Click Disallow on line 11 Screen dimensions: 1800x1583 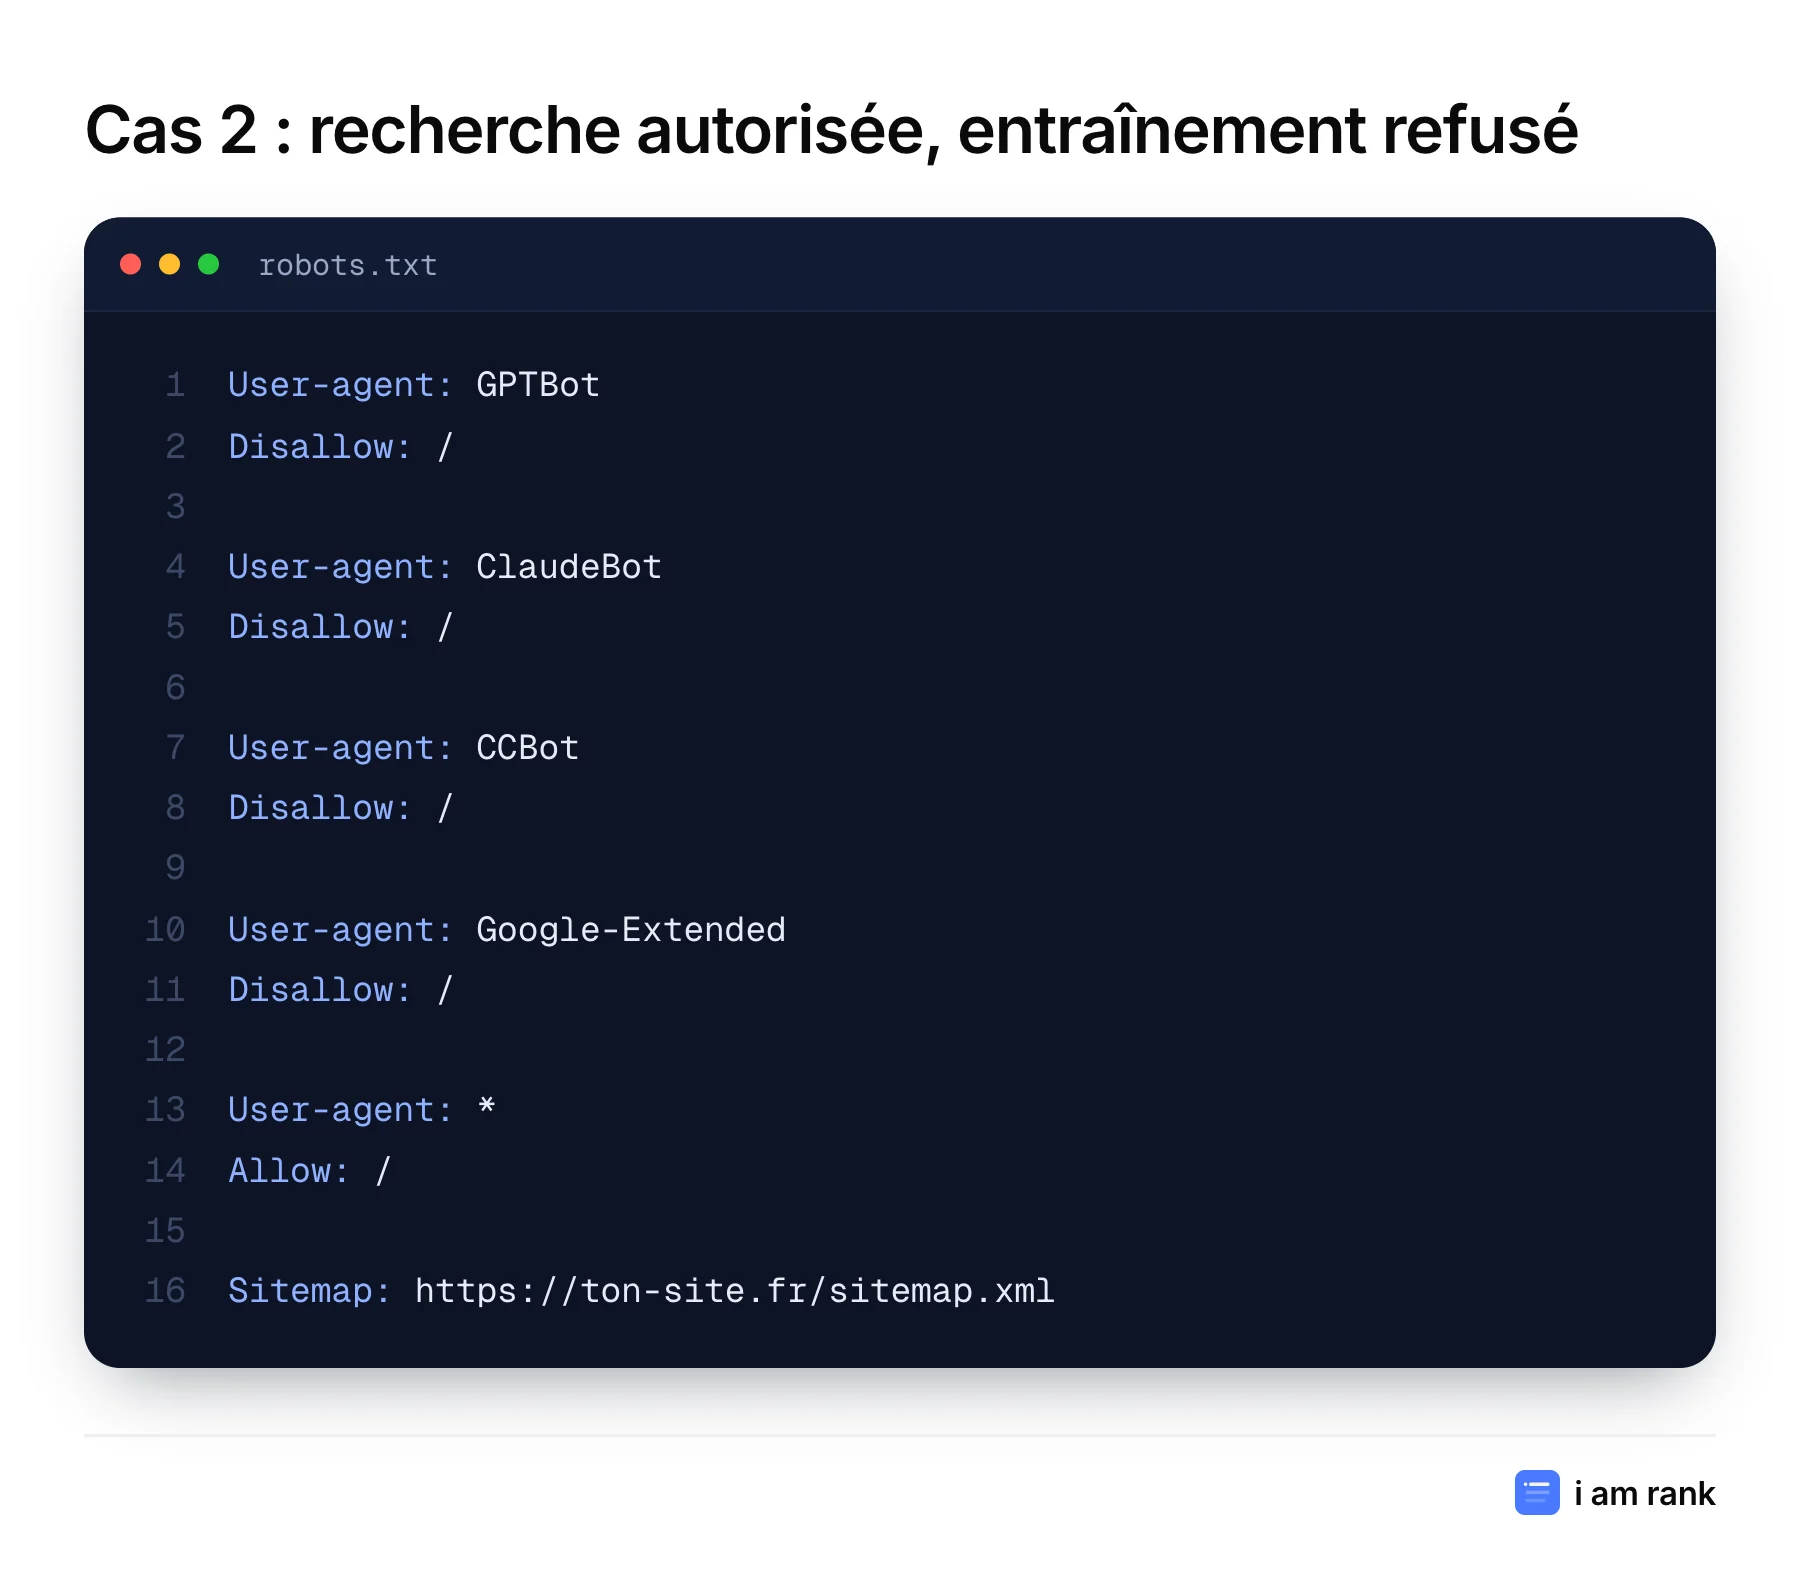319,990
